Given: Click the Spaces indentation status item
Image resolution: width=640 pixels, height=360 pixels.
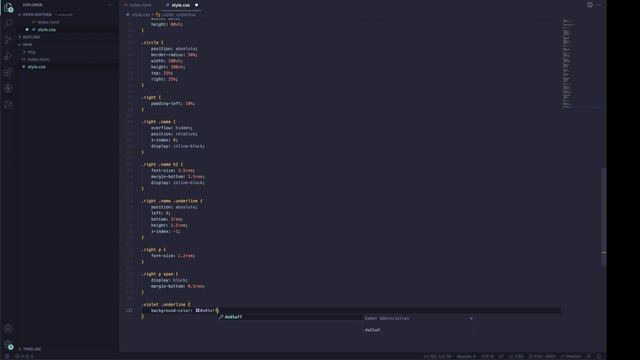Looking at the screenshot, I should (466, 356).
